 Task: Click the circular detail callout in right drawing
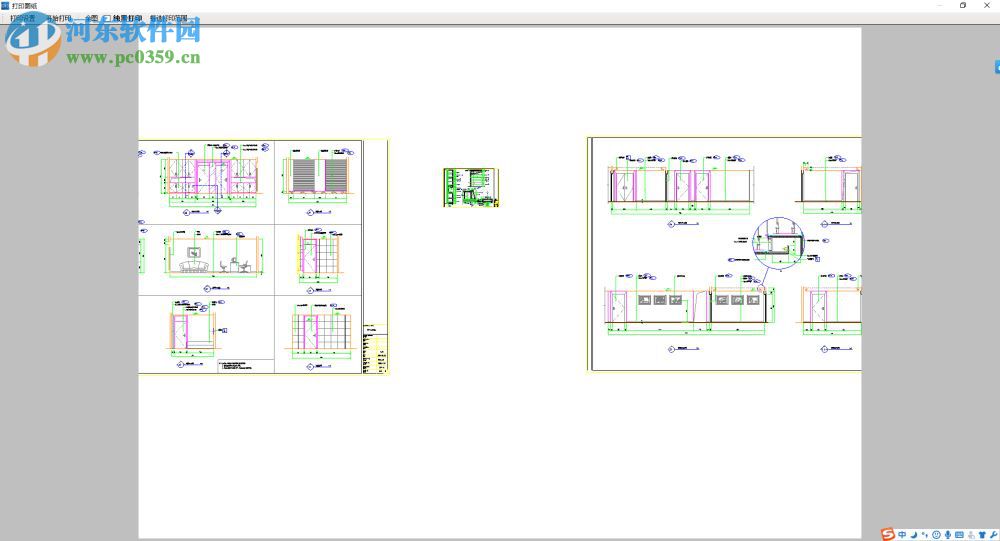777,242
